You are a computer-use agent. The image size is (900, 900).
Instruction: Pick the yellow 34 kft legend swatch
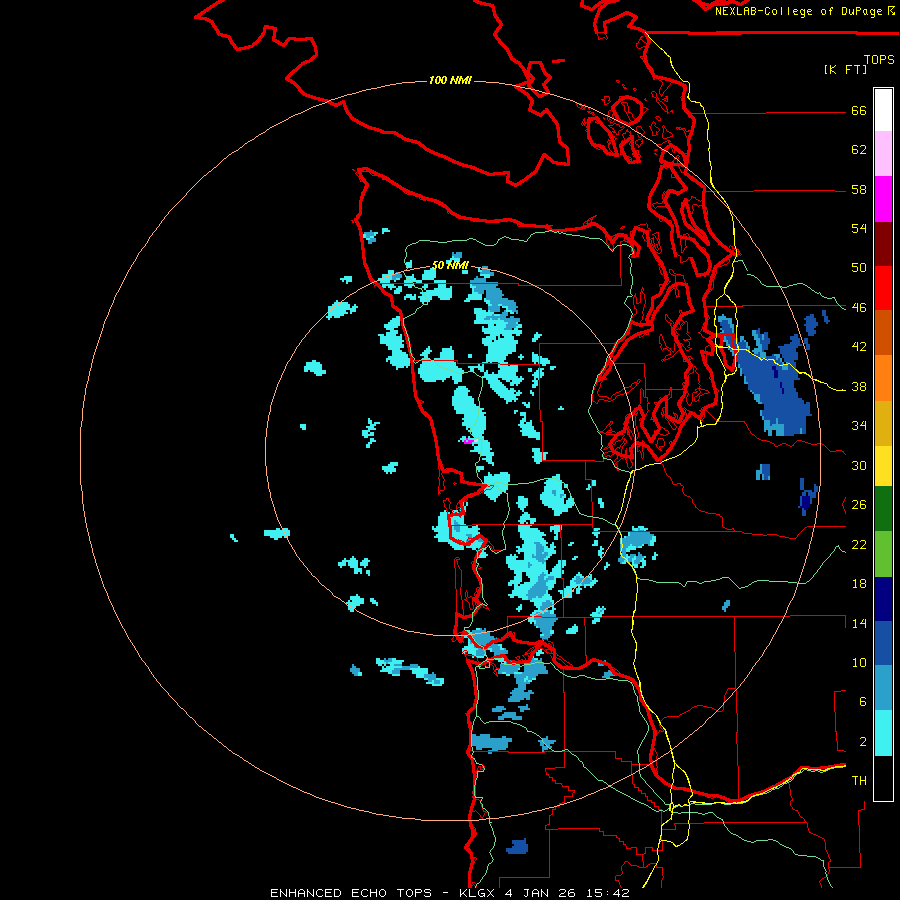[x=883, y=466]
